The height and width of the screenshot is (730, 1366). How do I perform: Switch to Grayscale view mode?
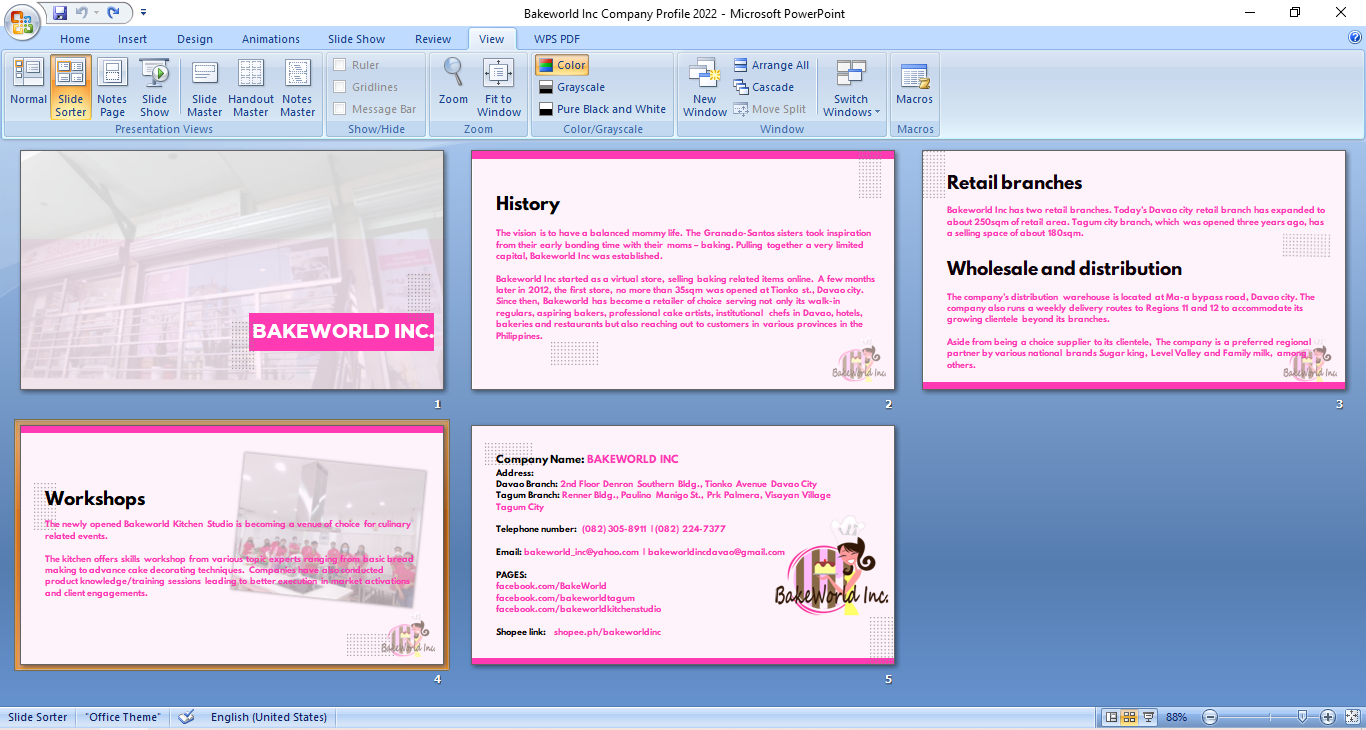(x=571, y=87)
